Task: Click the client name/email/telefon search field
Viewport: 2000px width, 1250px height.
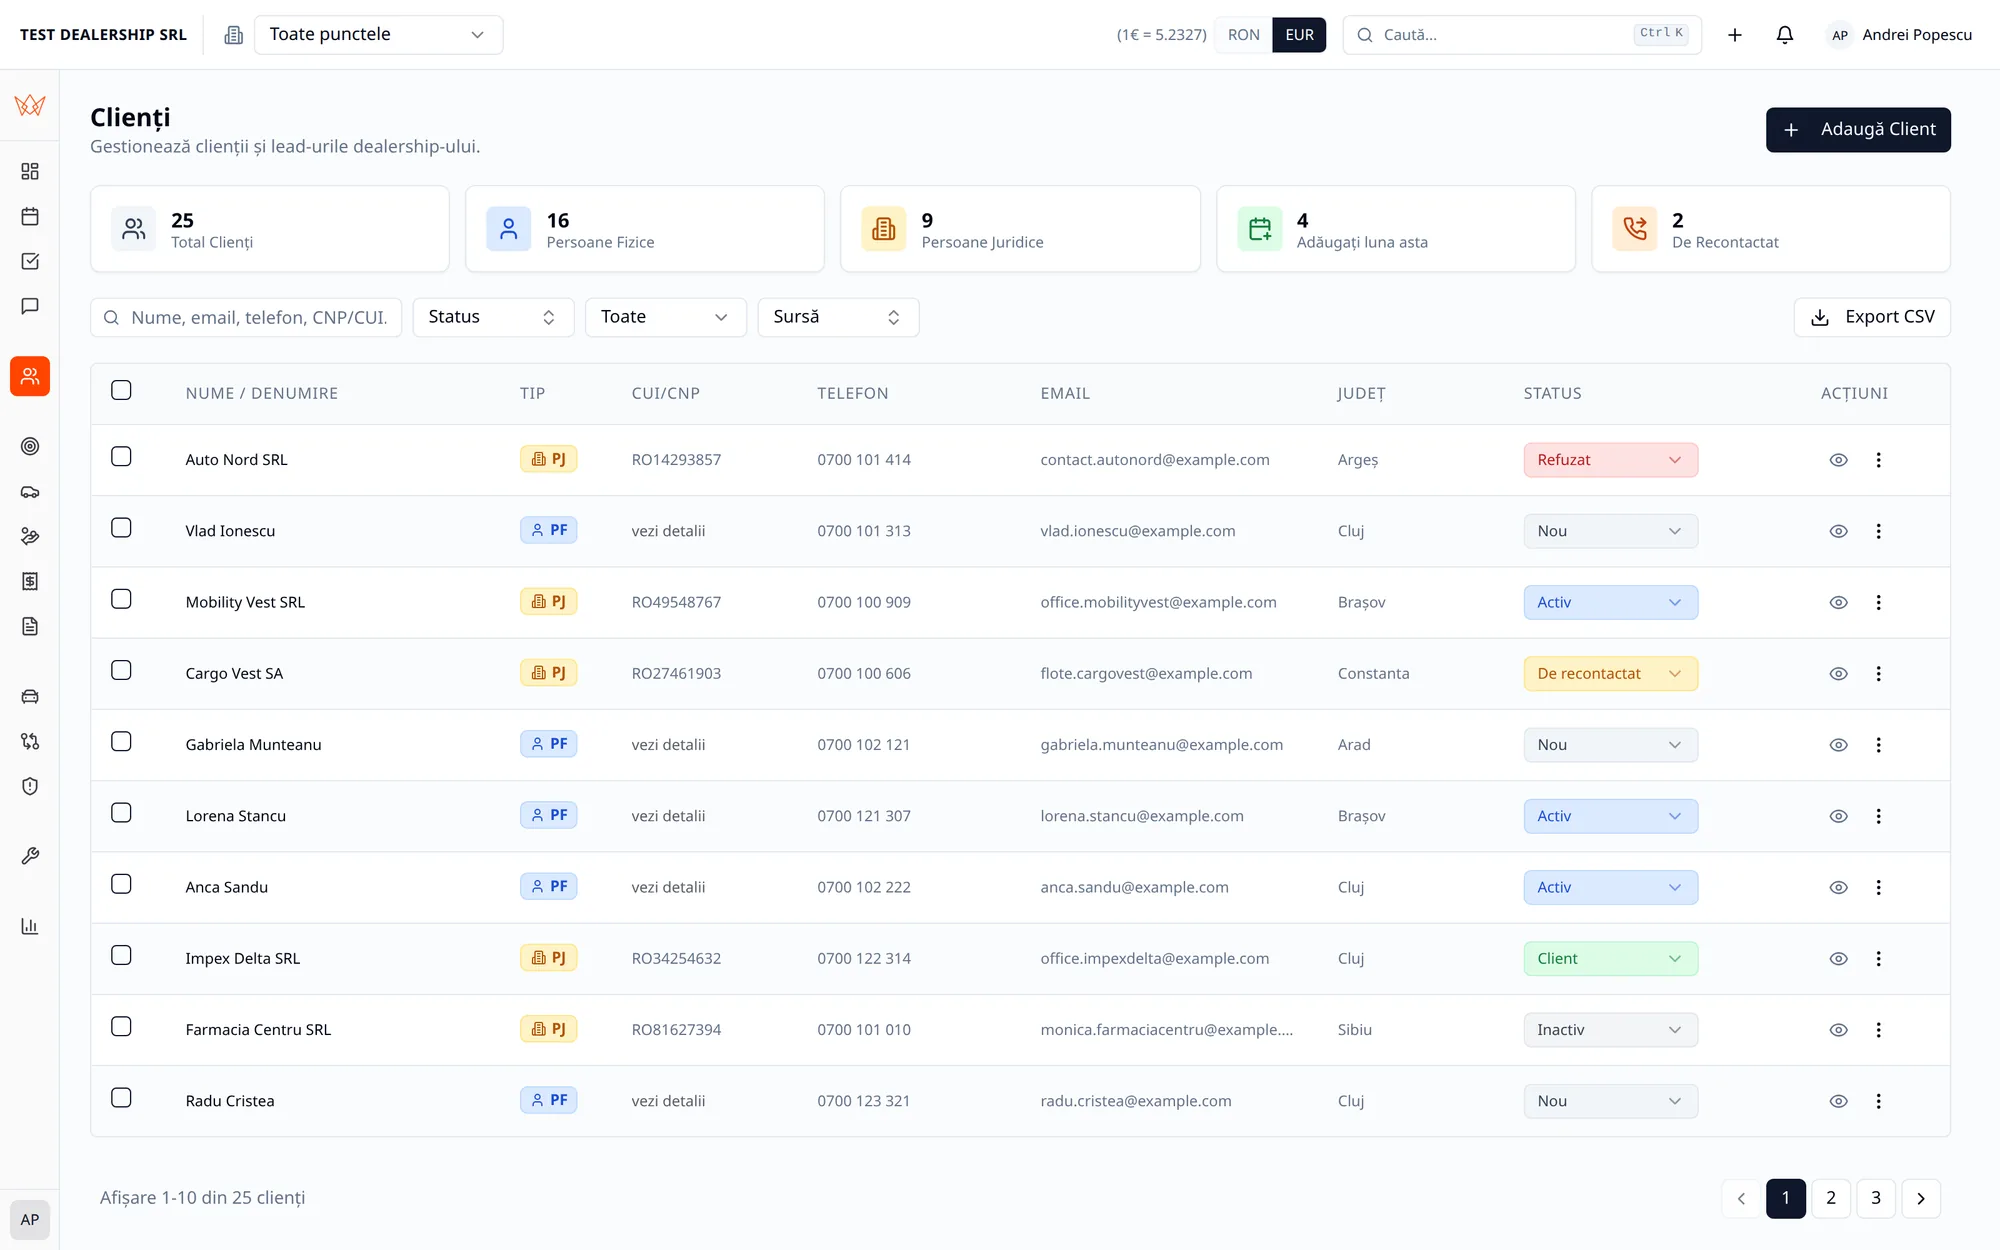Action: tap(246, 317)
